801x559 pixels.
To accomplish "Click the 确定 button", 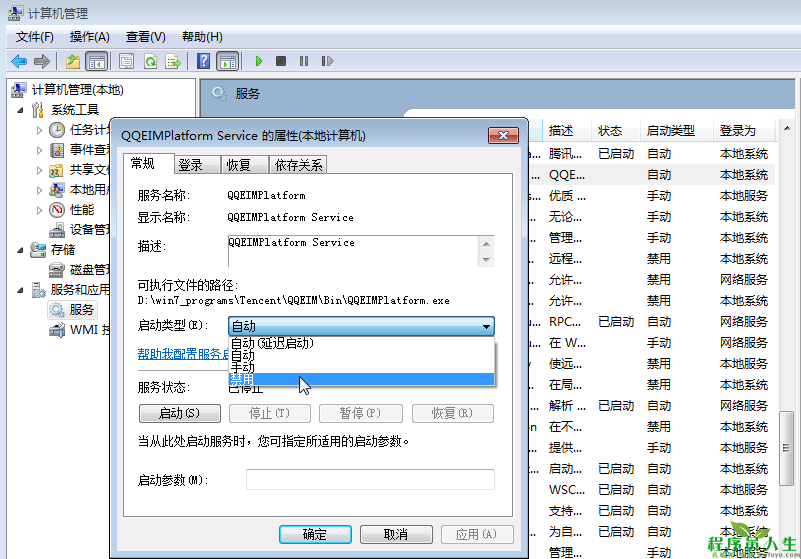I will (315, 534).
